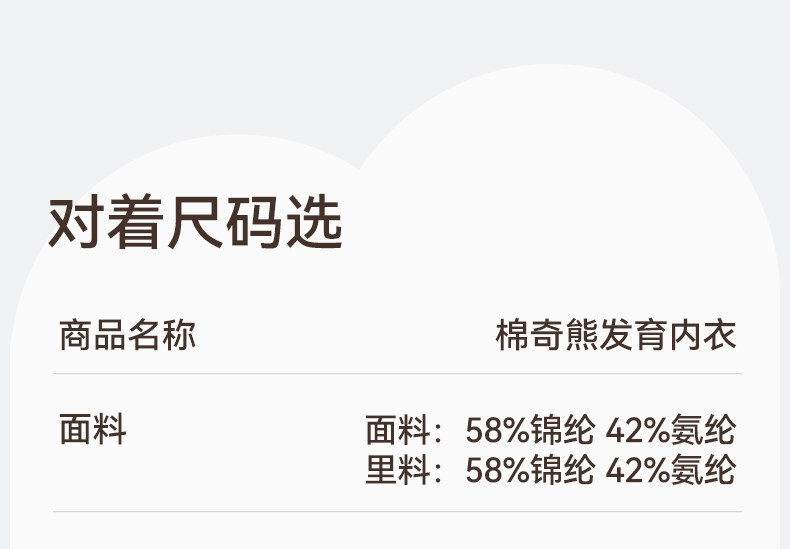Click "名称" in the 商品名称 label
The width and height of the screenshot is (790, 549).
coord(161,336)
